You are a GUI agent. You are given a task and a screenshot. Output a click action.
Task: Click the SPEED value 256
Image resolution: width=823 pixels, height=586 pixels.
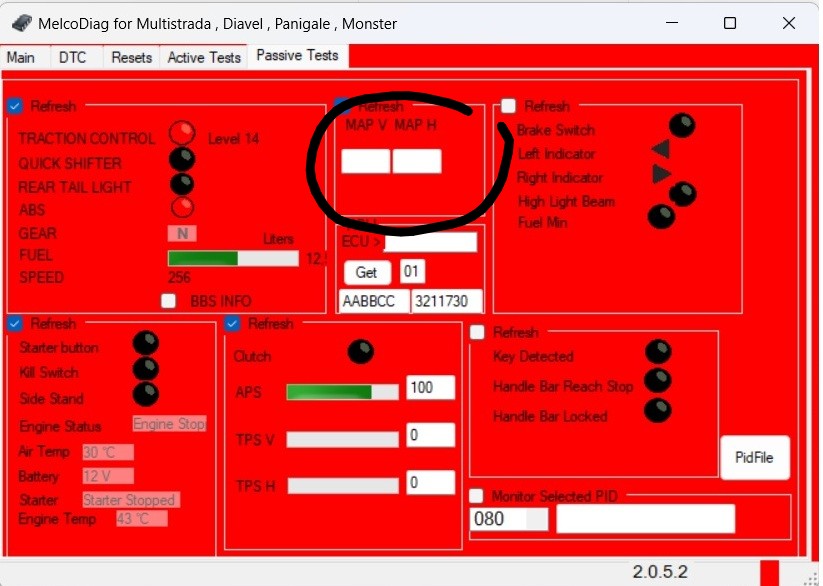tap(179, 277)
